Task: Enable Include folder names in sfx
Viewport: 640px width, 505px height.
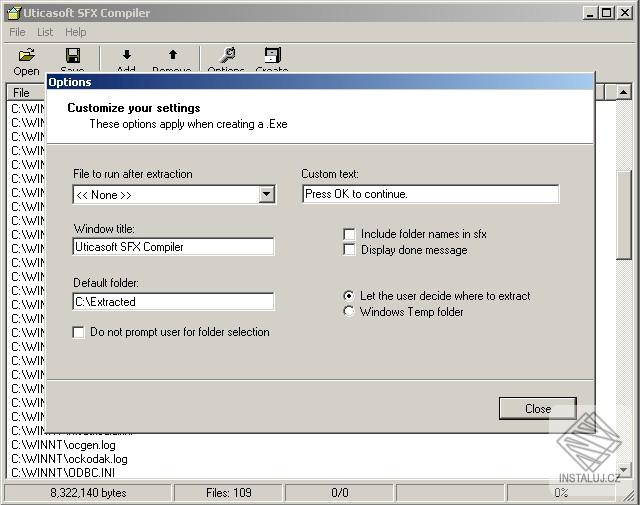Action: 349,234
